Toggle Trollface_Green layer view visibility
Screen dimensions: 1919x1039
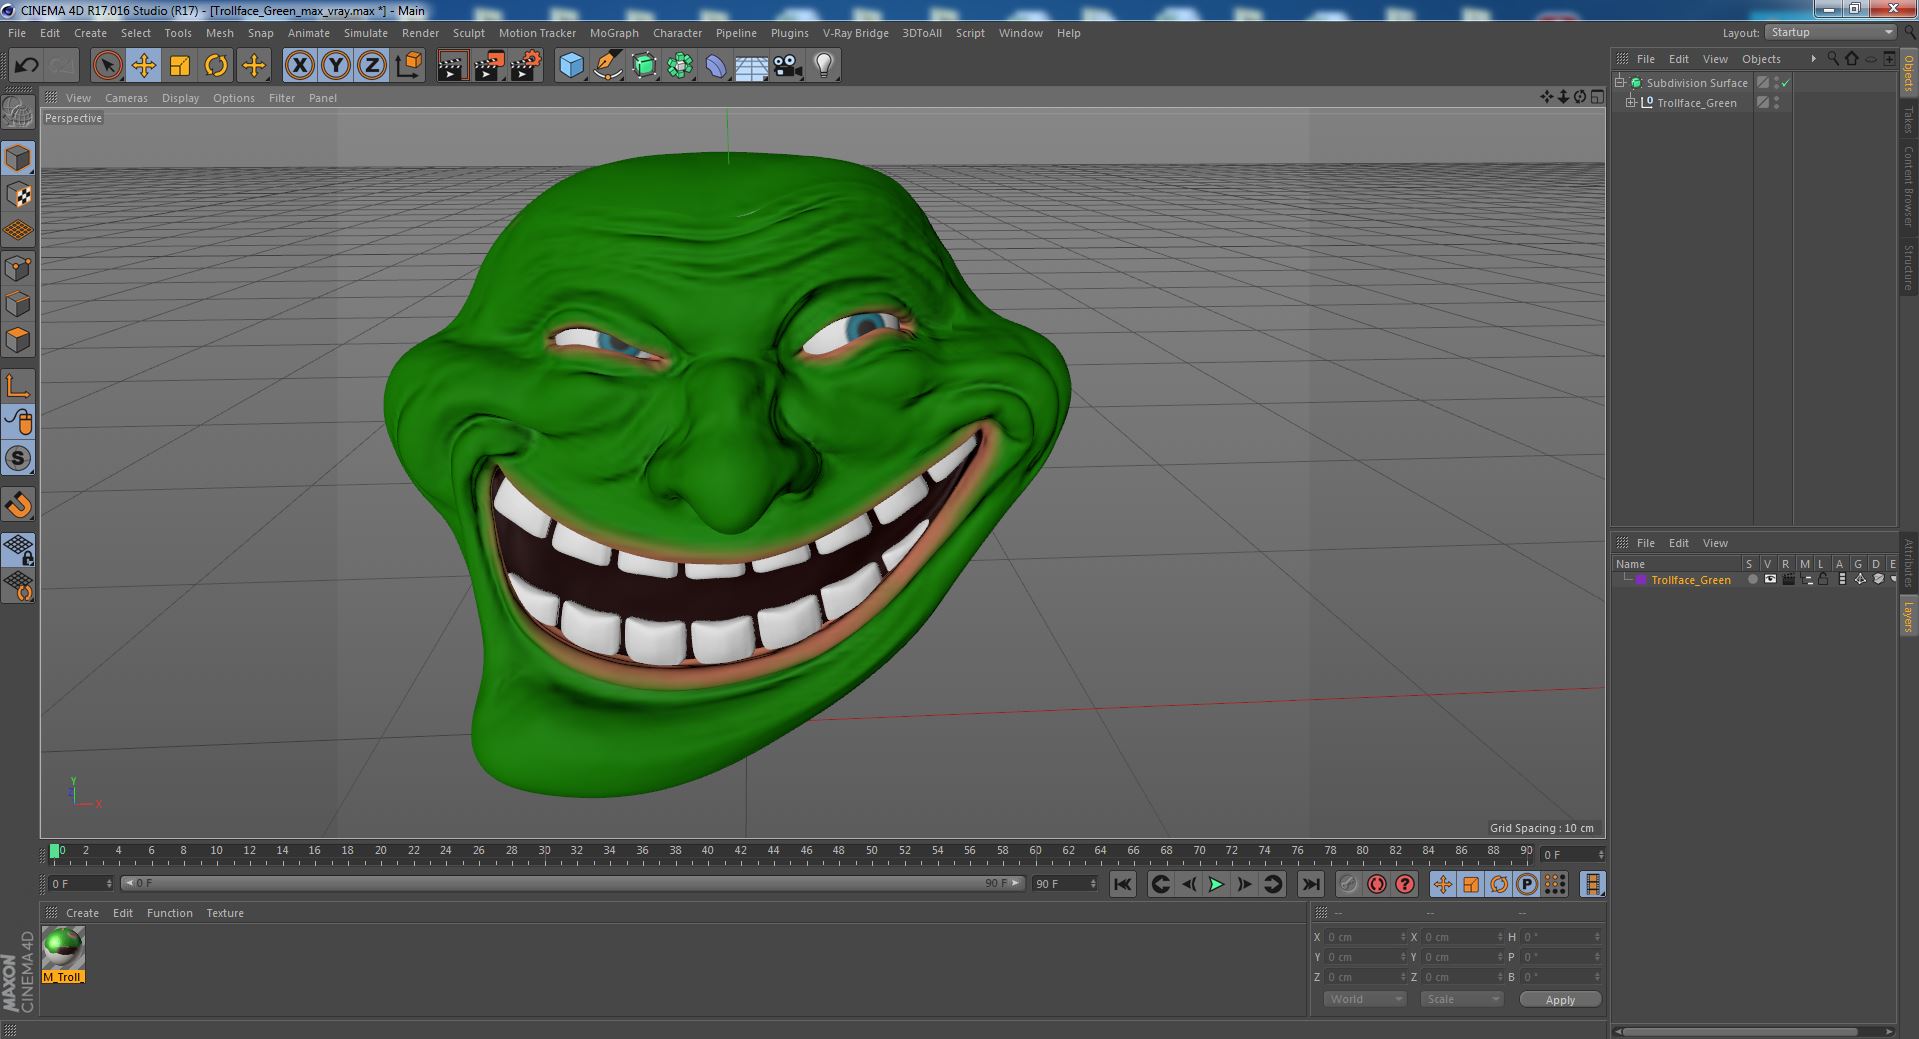(x=1770, y=579)
